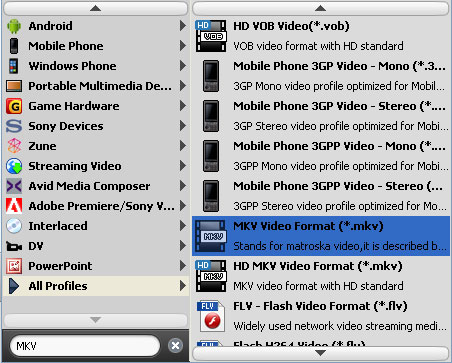Expand the All Profiles submenu arrow
The width and height of the screenshot is (452, 363).
pyautogui.click(x=183, y=286)
